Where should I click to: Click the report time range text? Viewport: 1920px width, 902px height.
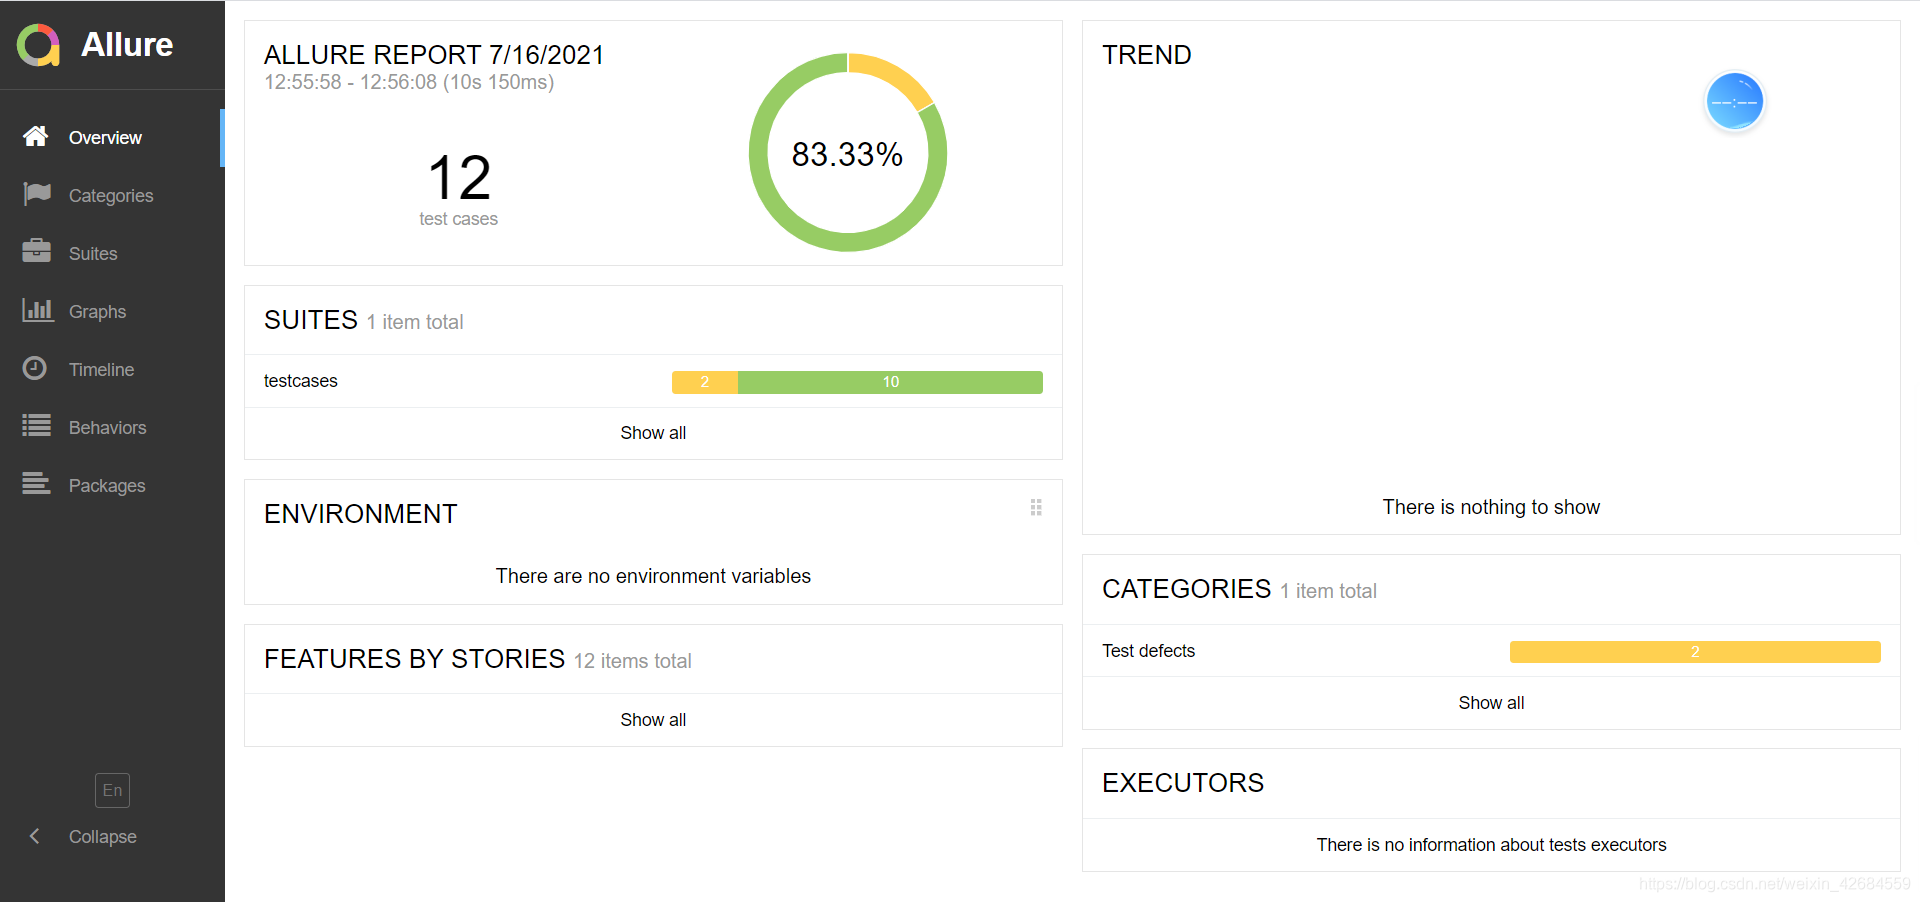[409, 83]
